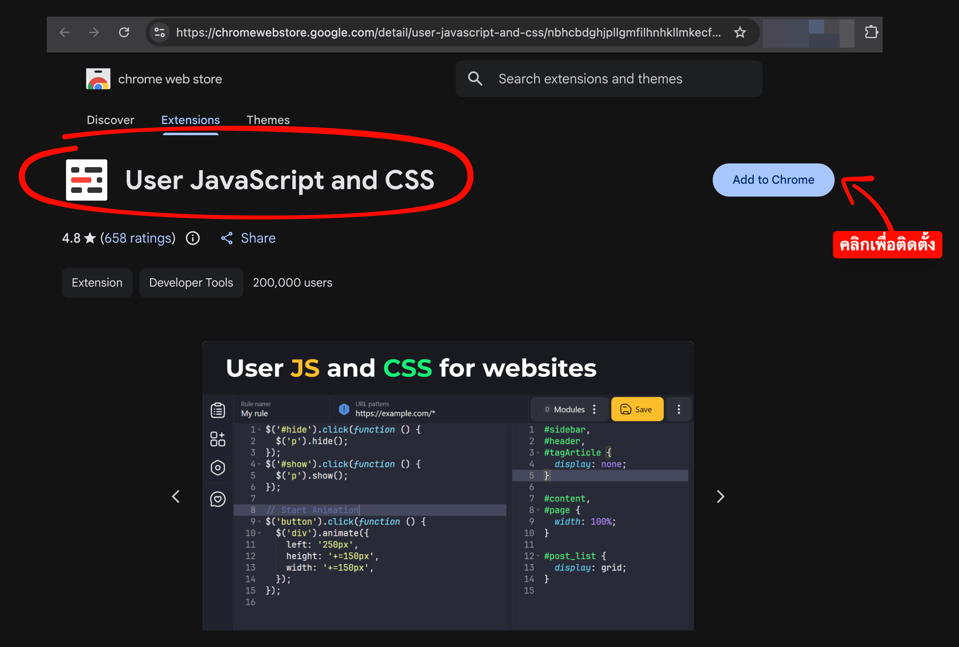Open the browser extensions puzzle icon
This screenshot has width=959, height=647.
coord(871,32)
